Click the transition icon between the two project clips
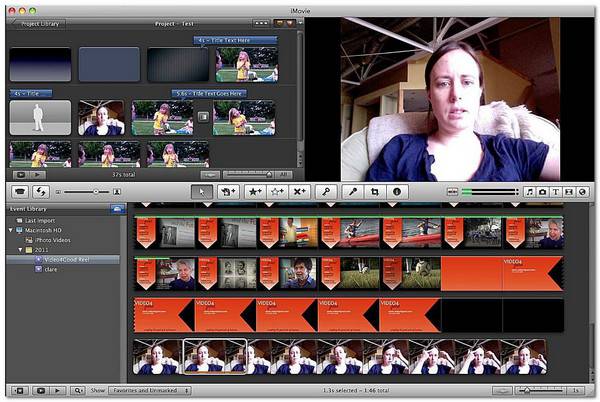 pyautogui.click(x=203, y=117)
